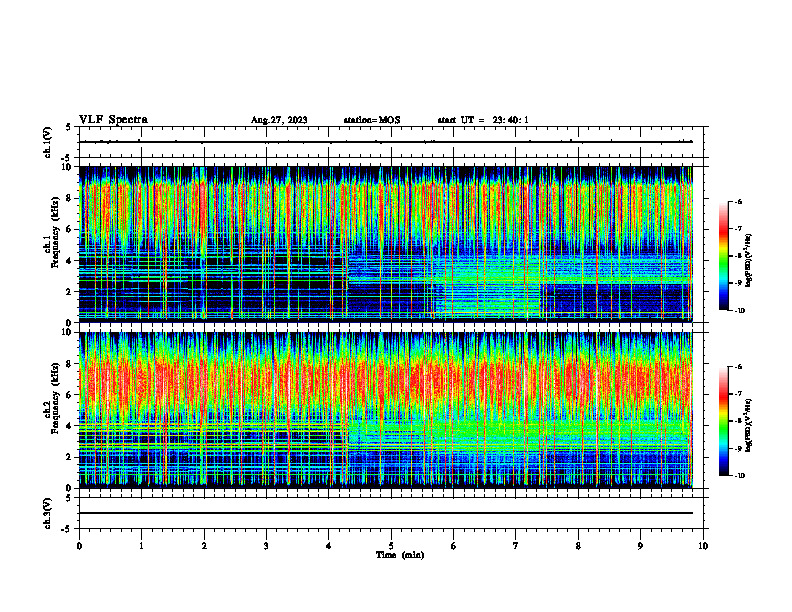Click time axis tick label "9"
This screenshot has height=612, width=792.
(x=640, y=546)
